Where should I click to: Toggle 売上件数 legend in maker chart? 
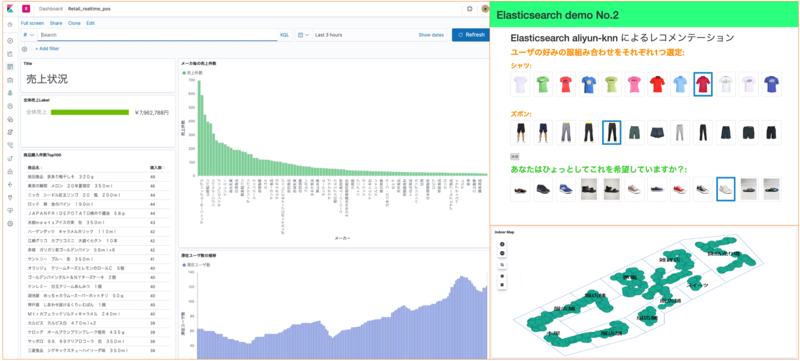(x=192, y=73)
